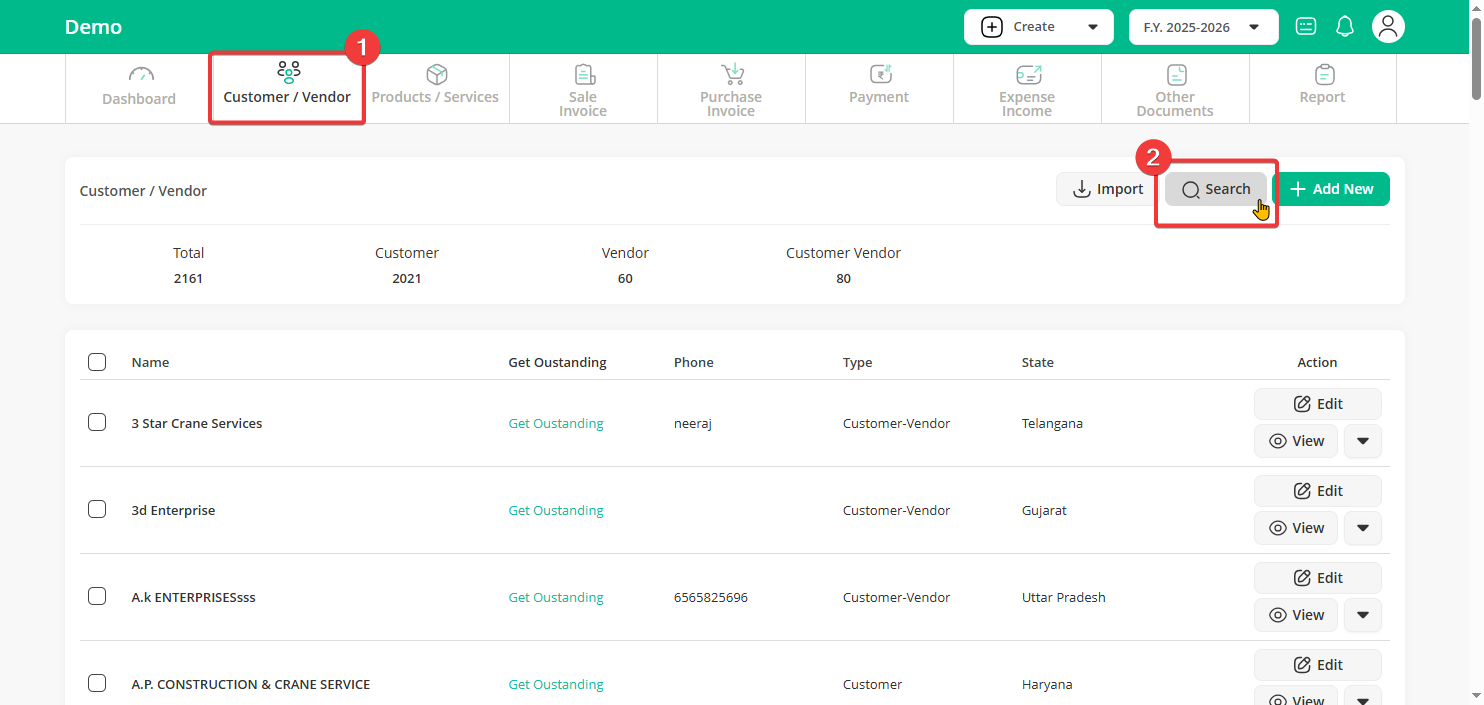This screenshot has width=1484, height=705.
Task: Go to the Sale Invoice tab
Action: click(583, 88)
